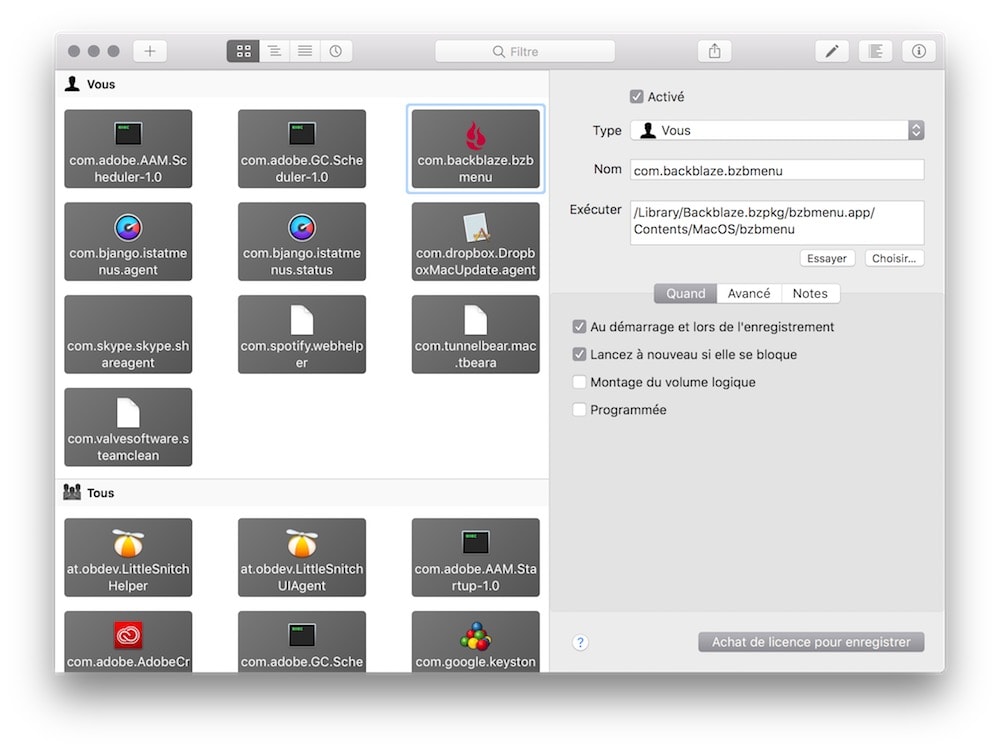Click the Essayer button
The height and width of the screenshot is (751, 1000).
point(827,258)
